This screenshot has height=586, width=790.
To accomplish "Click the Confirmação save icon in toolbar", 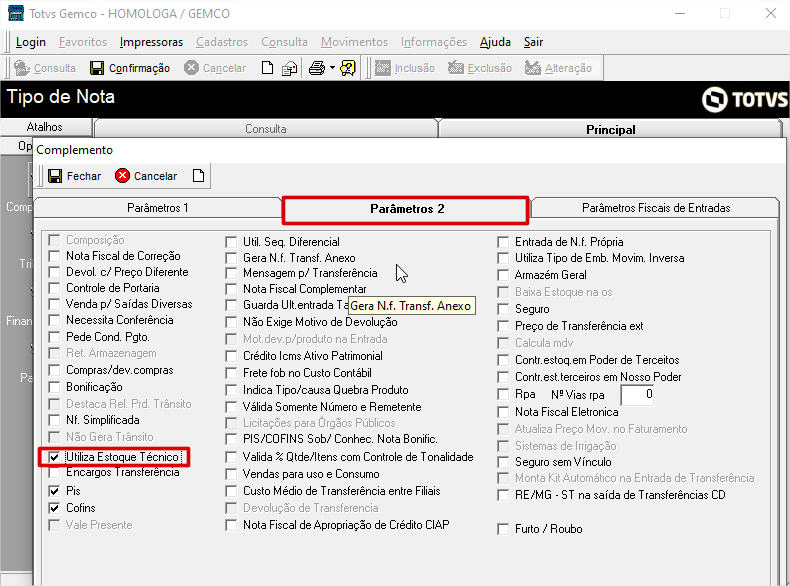I will click(97, 68).
